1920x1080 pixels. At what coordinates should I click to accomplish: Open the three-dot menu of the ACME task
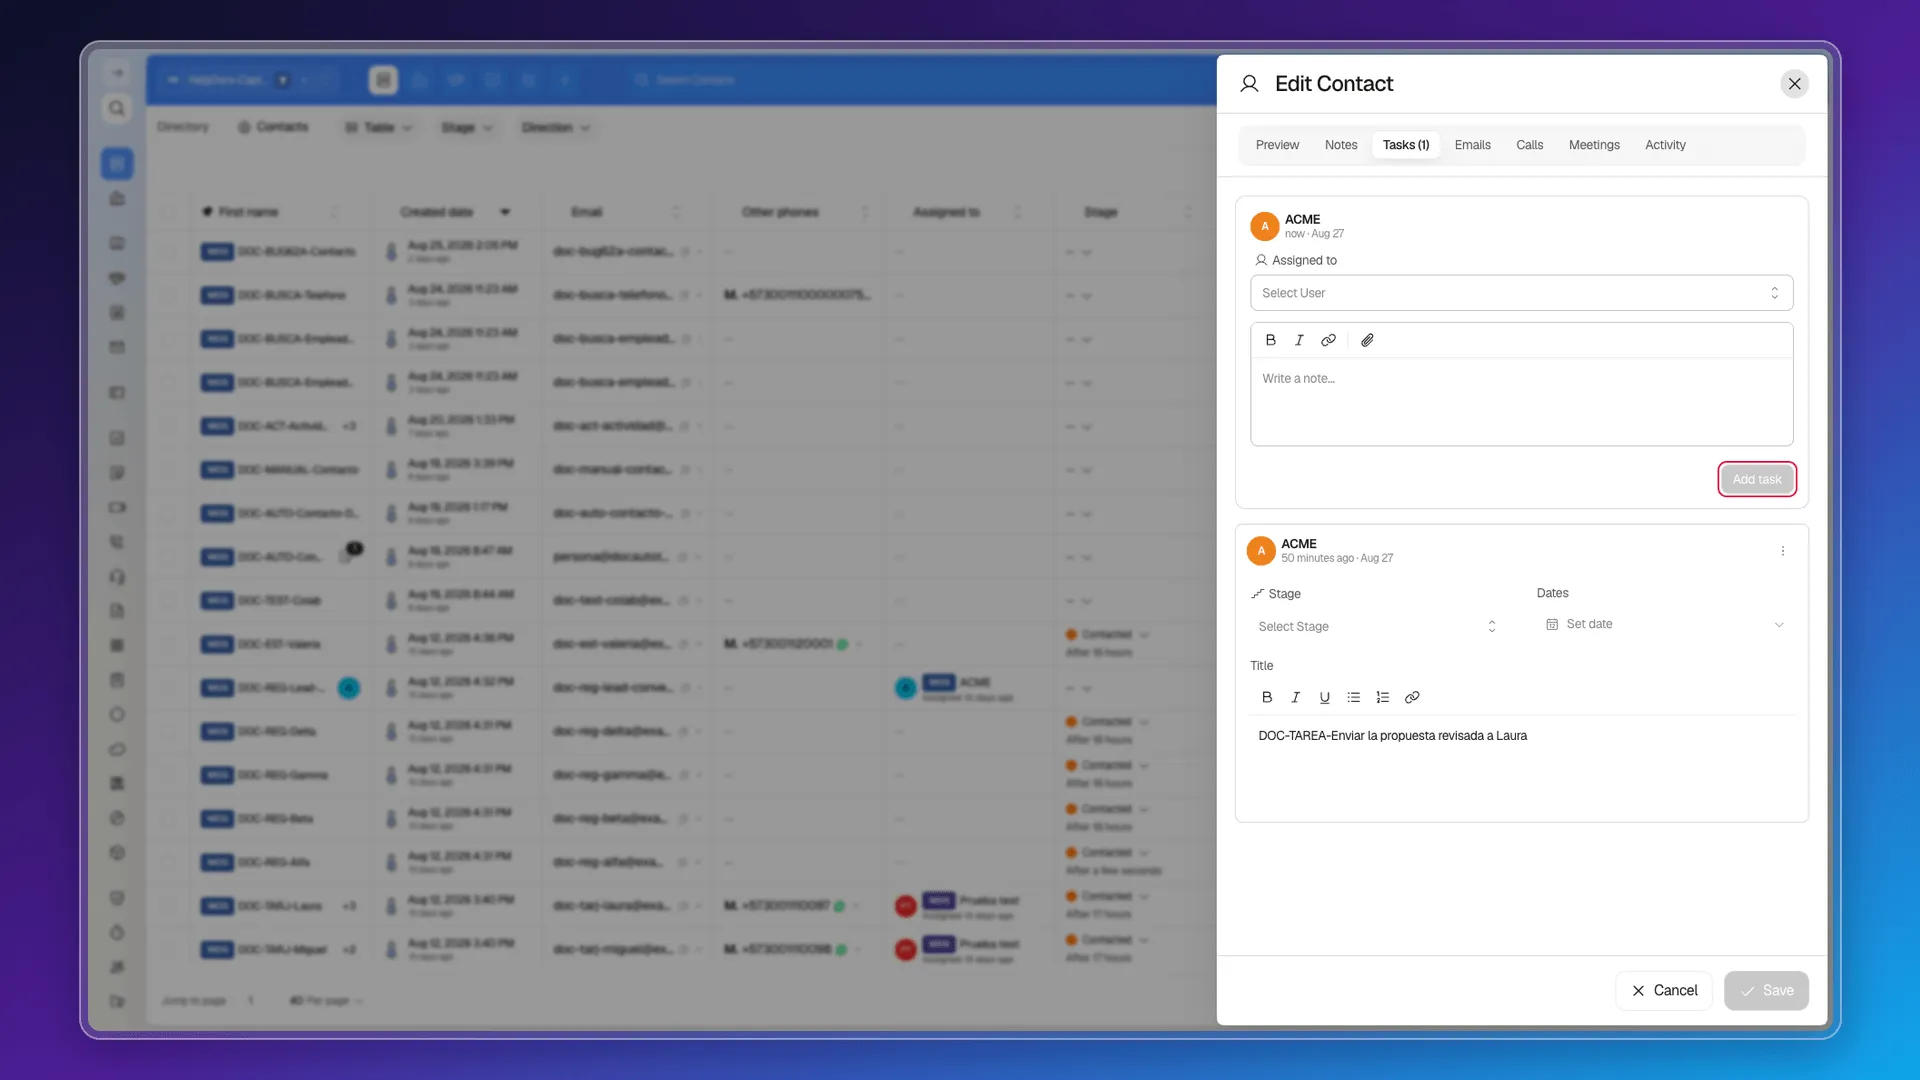pyautogui.click(x=1782, y=551)
